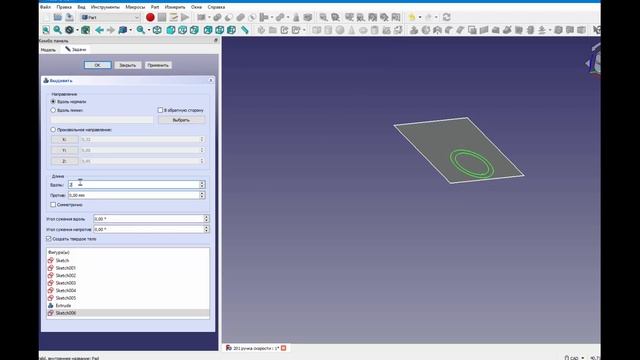Screen dimensions: 640x360
Task: Open the 'Вид' menu
Action: coord(82,7)
